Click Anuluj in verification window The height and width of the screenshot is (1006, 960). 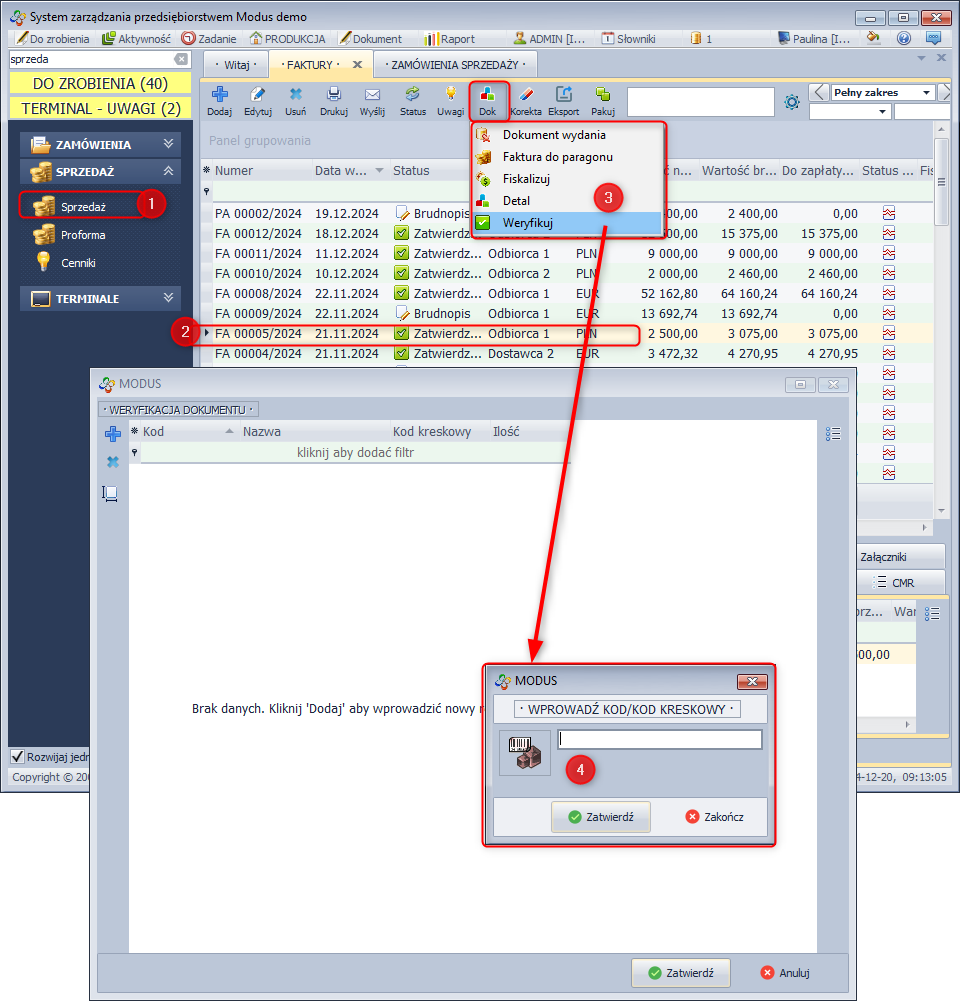(785, 973)
